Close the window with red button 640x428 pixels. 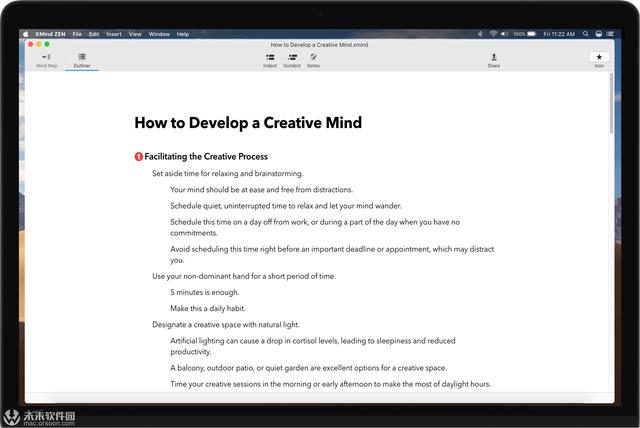pyautogui.click(x=31, y=44)
